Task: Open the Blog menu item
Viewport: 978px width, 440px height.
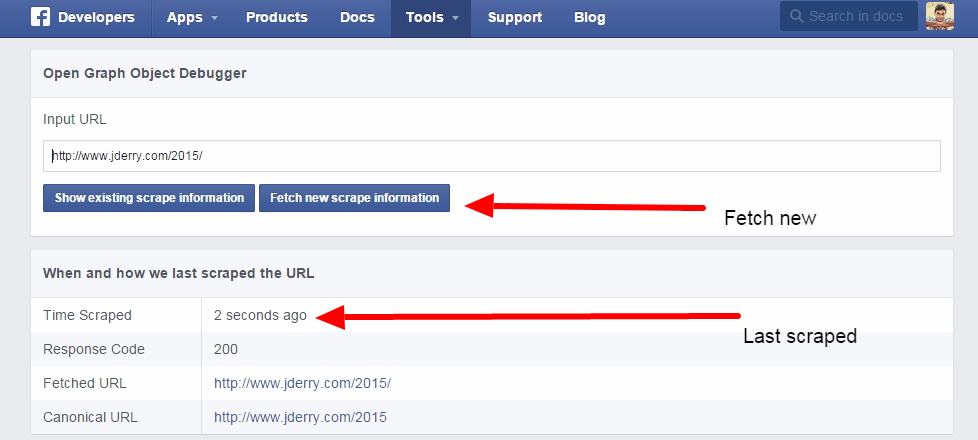Action: pyautogui.click(x=589, y=17)
